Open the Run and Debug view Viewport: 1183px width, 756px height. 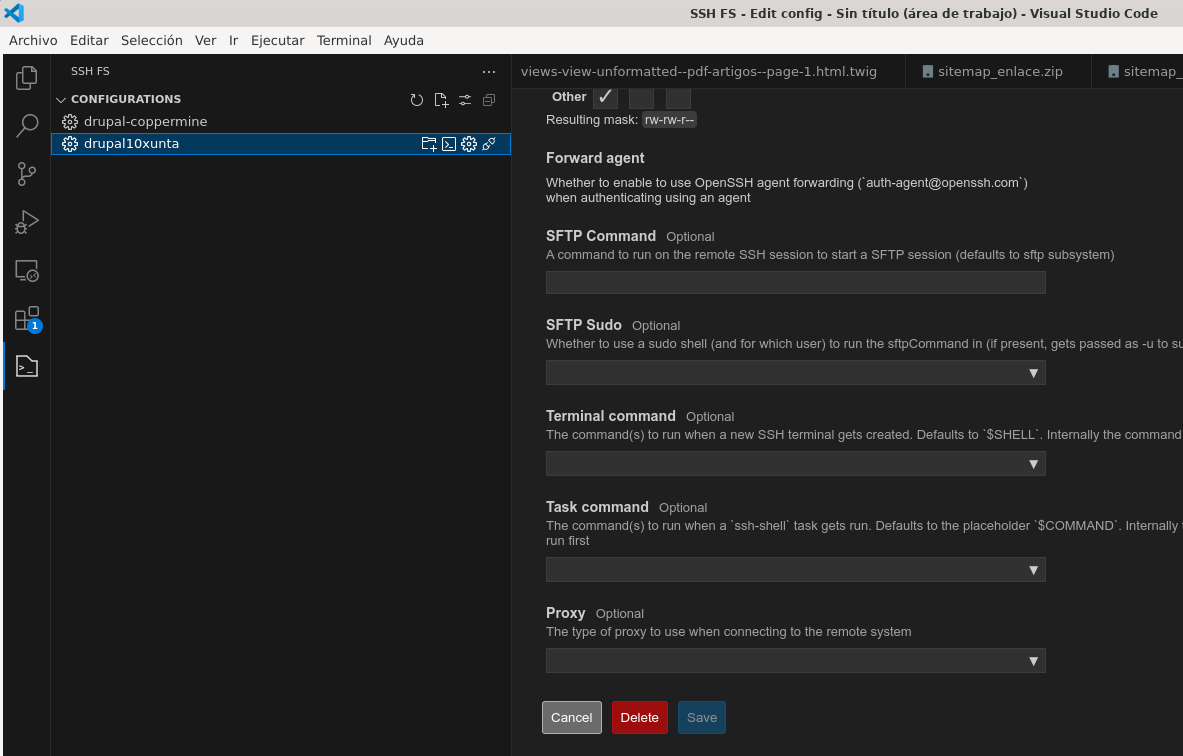[27, 222]
